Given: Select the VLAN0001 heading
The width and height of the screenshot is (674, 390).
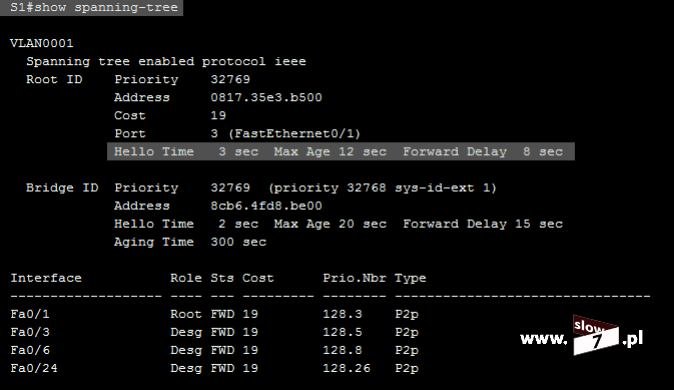Looking at the screenshot, I should point(42,43).
